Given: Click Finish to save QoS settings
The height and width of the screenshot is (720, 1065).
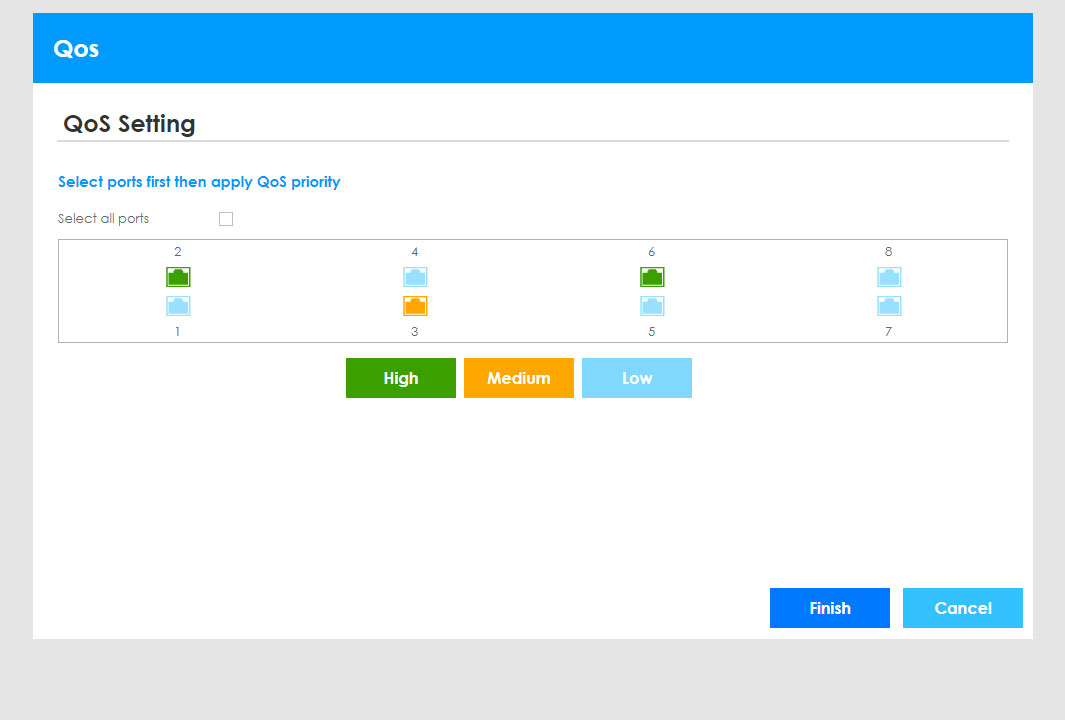Looking at the screenshot, I should pos(830,608).
